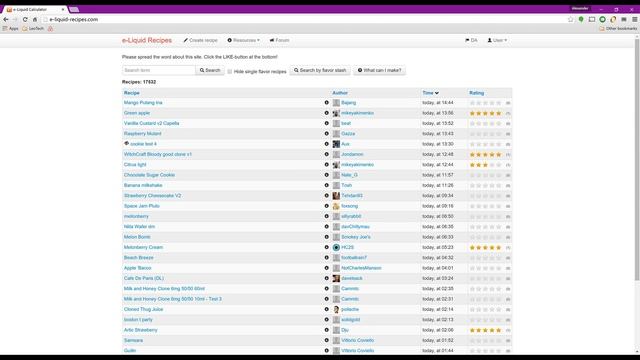Reload the page in browser
Viewport: 640px width, 360px height.
pyautogui.click(x=25, y=19)
